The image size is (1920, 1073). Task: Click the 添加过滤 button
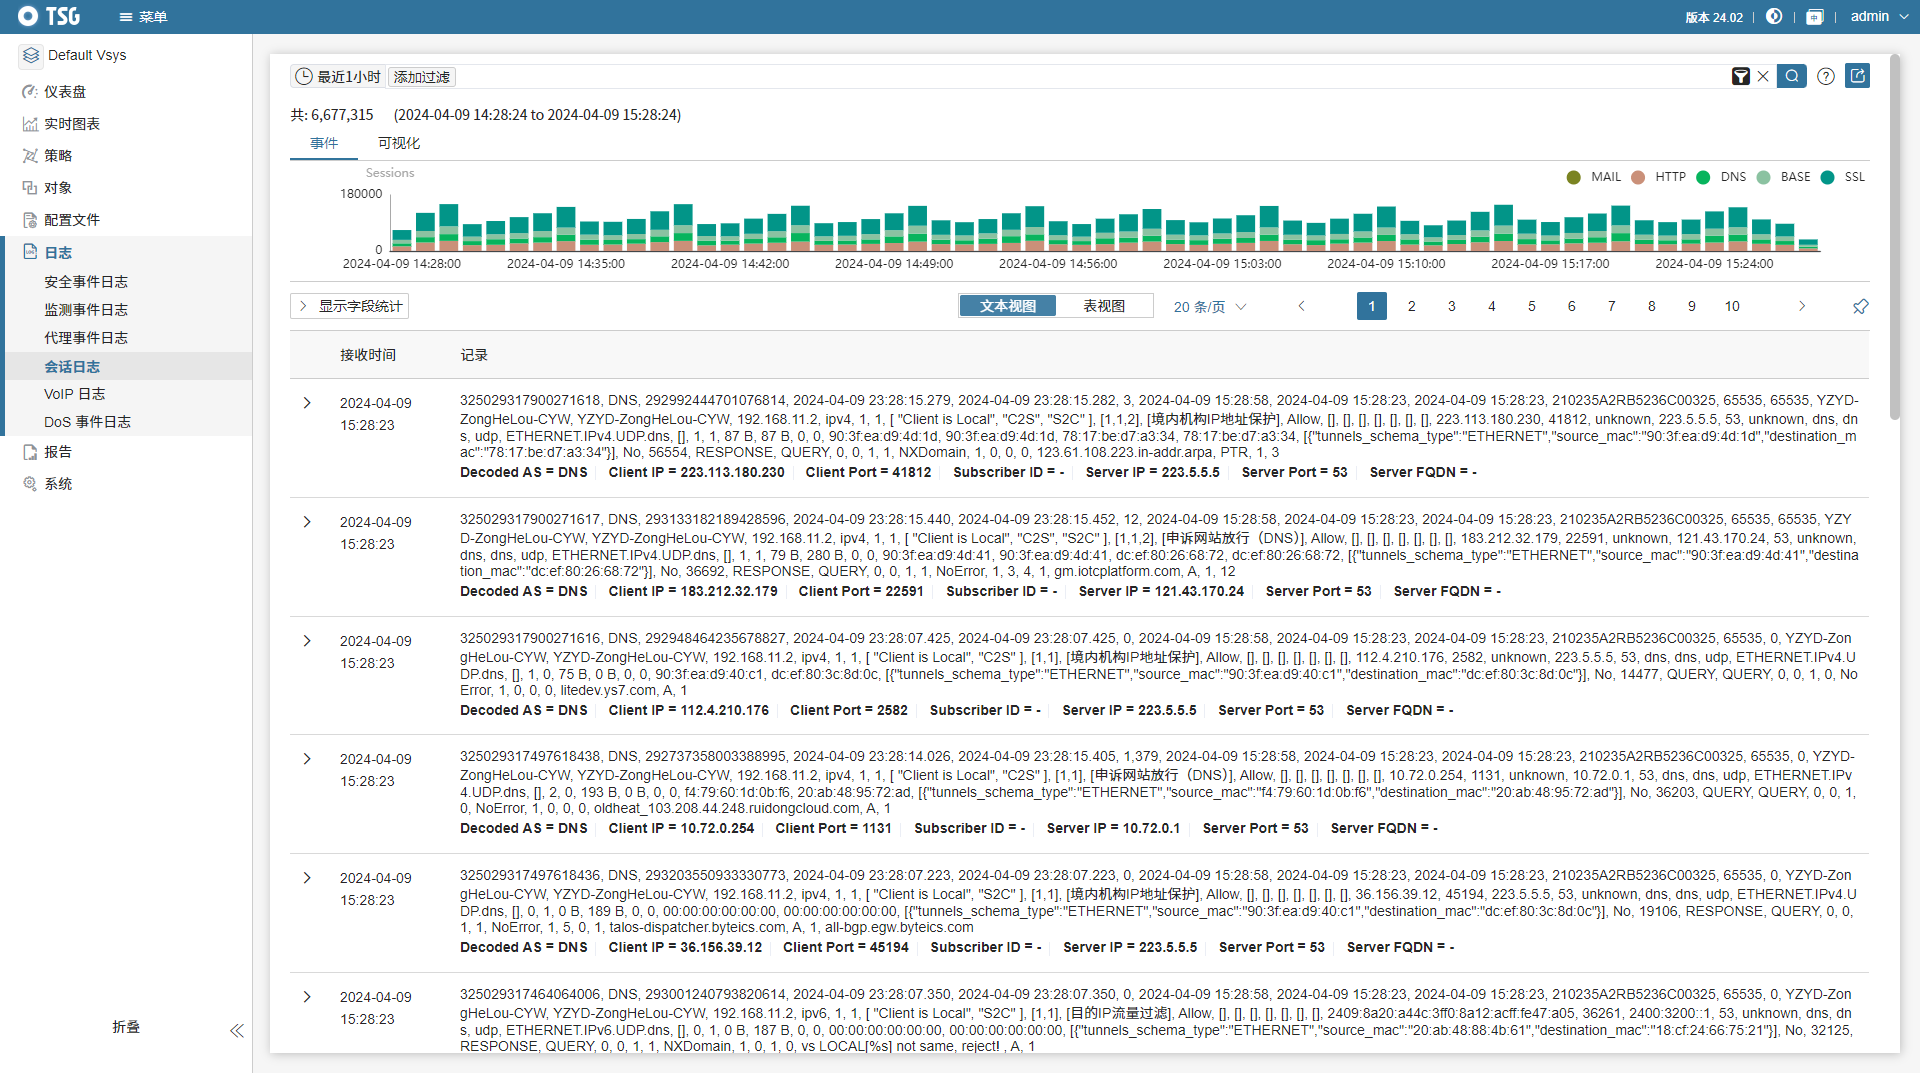421,77
